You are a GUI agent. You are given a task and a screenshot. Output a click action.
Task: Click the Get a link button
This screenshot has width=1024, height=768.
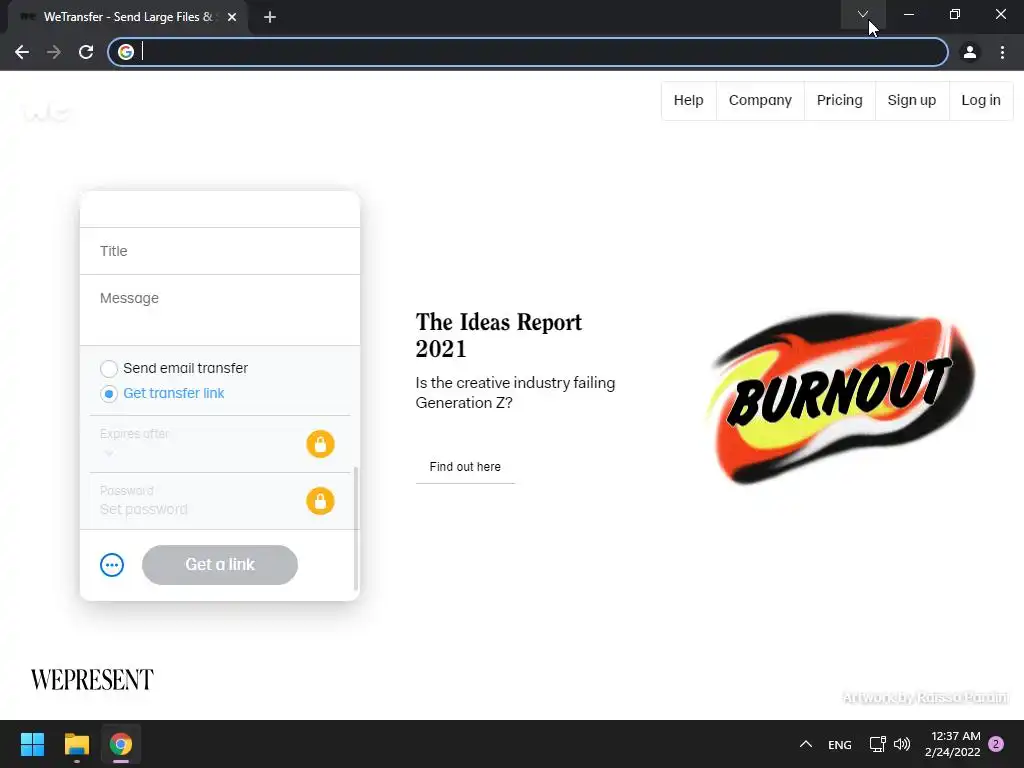(x=220, y=565)
